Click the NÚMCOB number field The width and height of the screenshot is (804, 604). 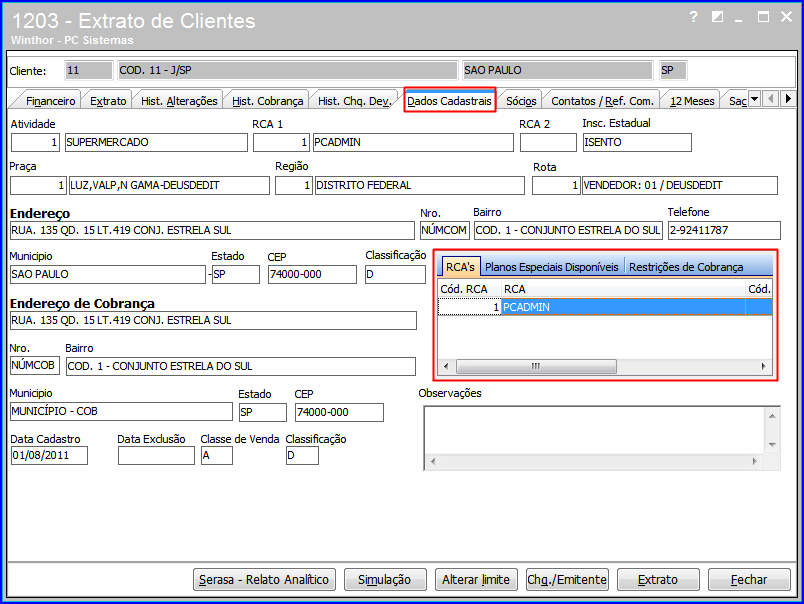coord(35,366)
